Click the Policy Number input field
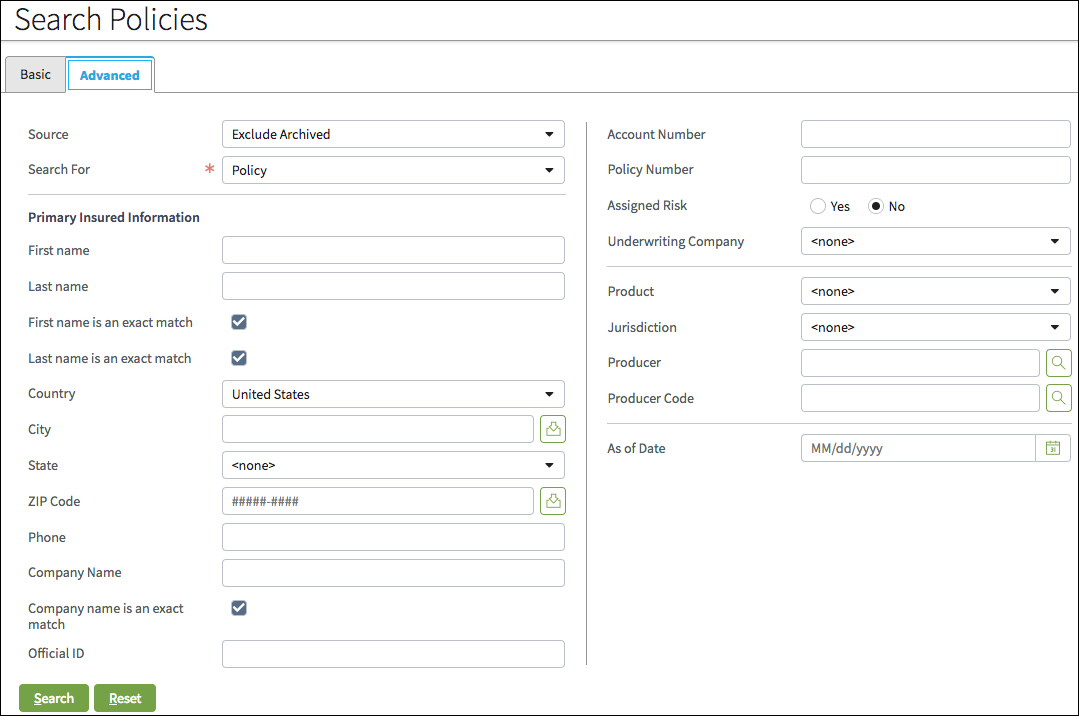The width and height of the screenshot is (1079, 716). [935, 169]
